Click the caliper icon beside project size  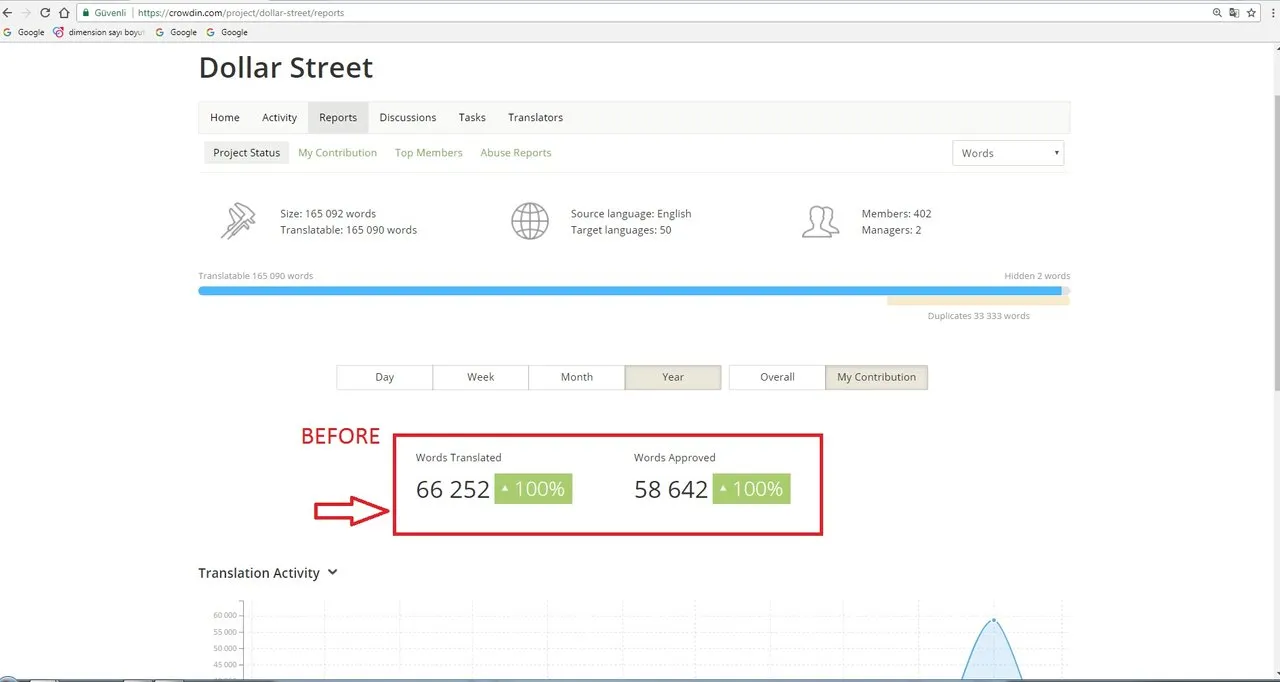click(x=238, y=221)
